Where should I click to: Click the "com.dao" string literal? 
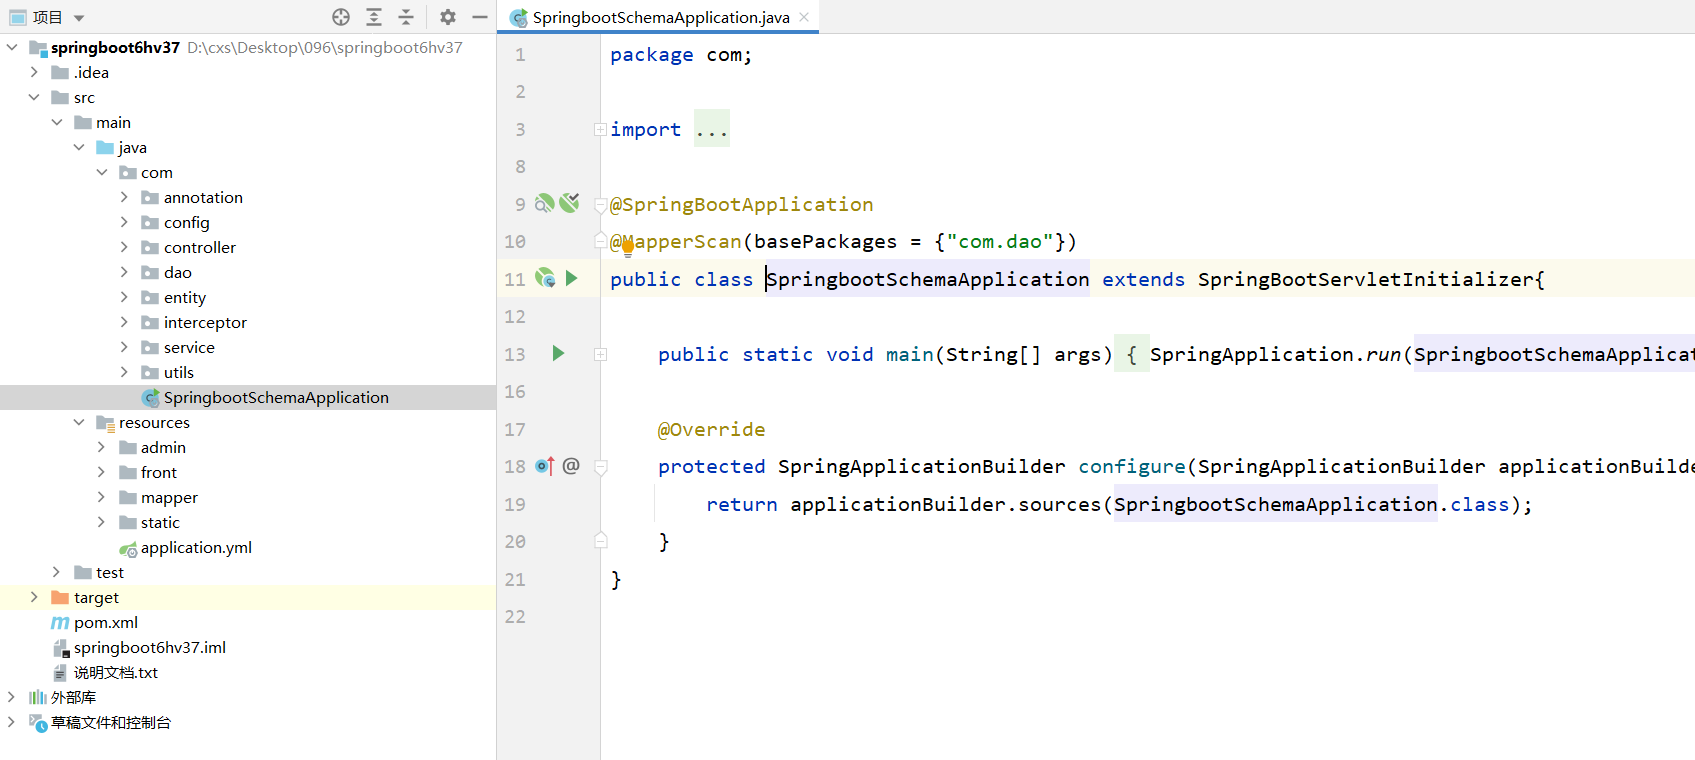999,241
